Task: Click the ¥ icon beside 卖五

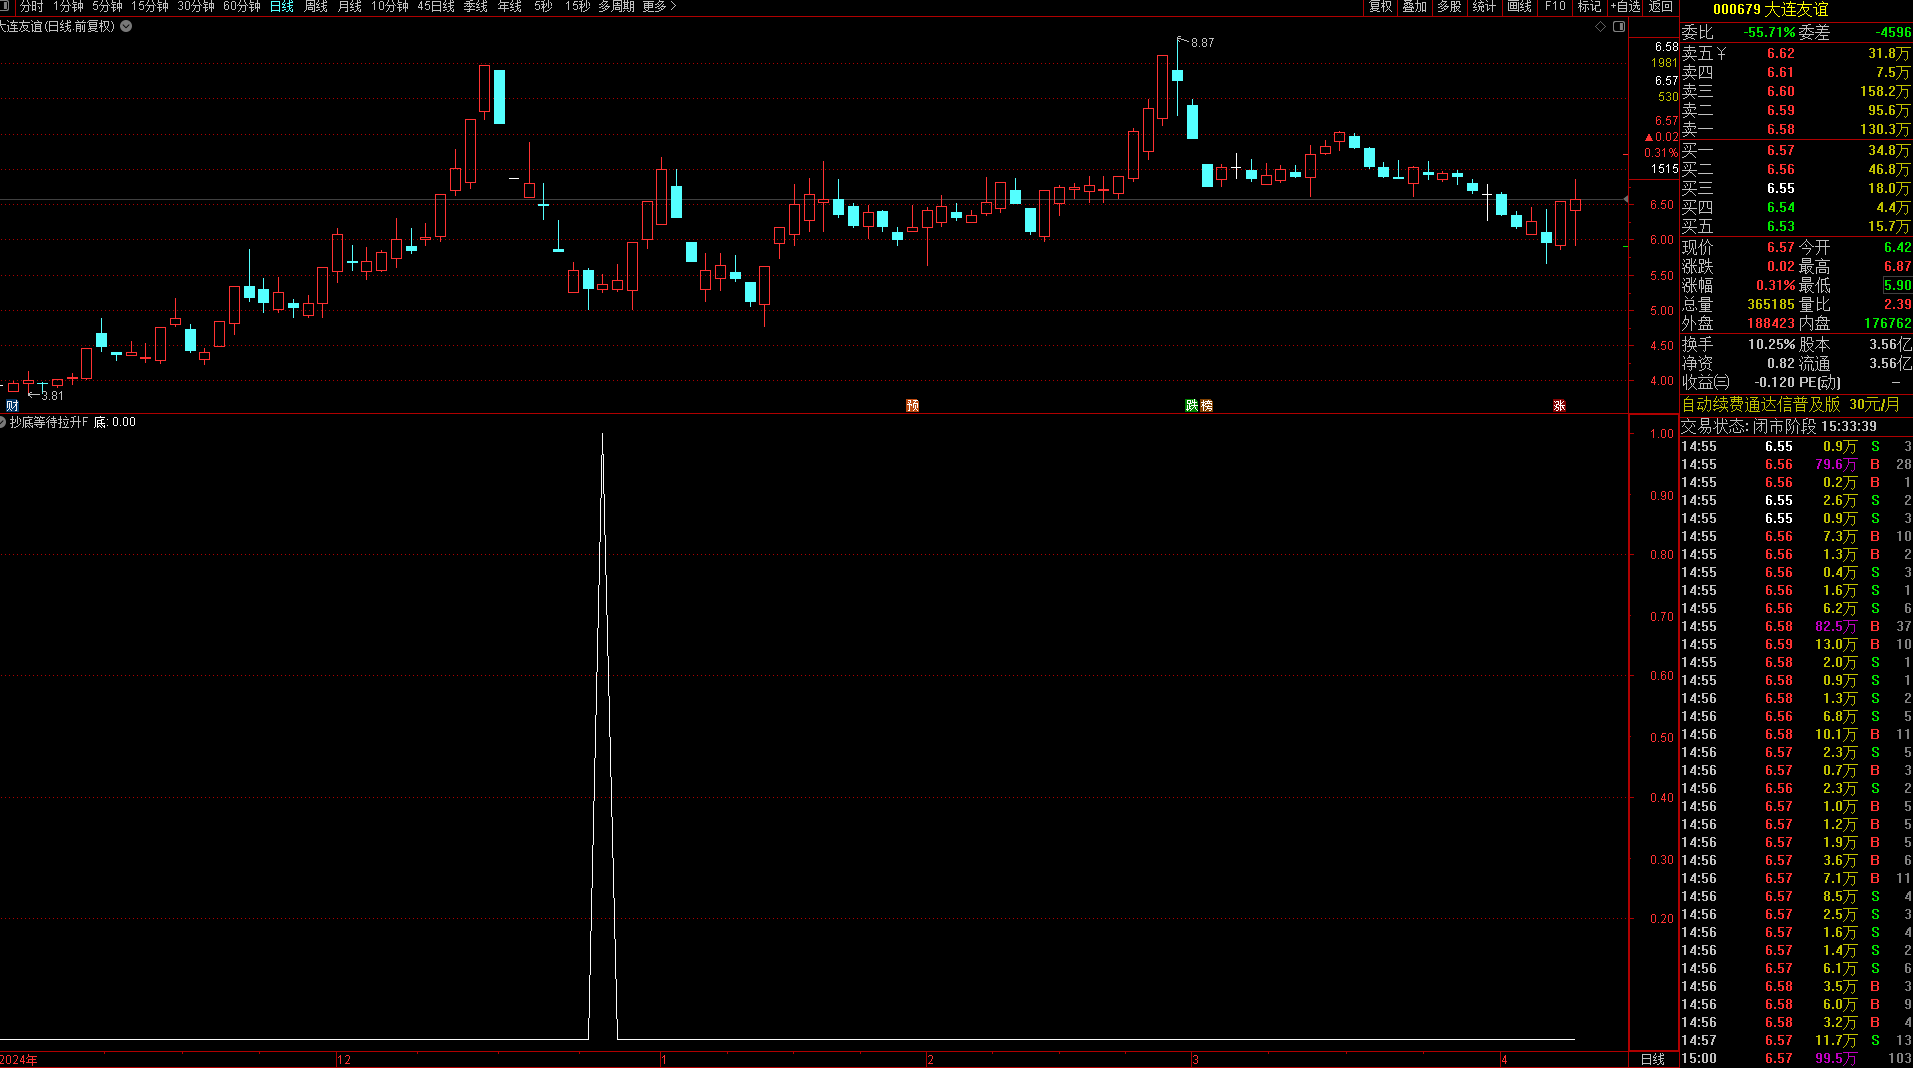Action: pos(1721,53)
